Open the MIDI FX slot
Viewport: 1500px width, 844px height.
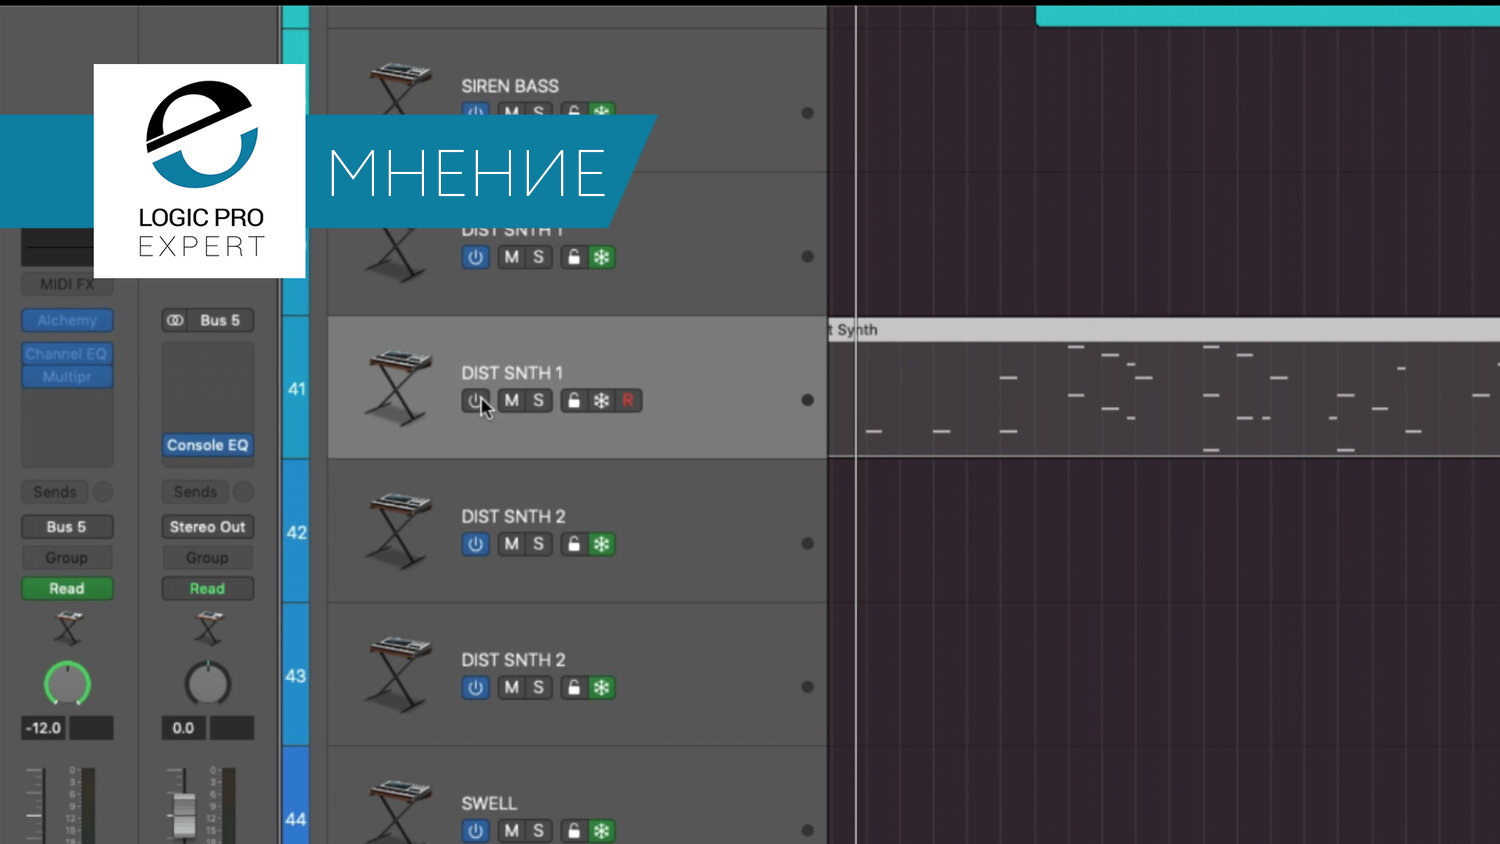[67, 285]
